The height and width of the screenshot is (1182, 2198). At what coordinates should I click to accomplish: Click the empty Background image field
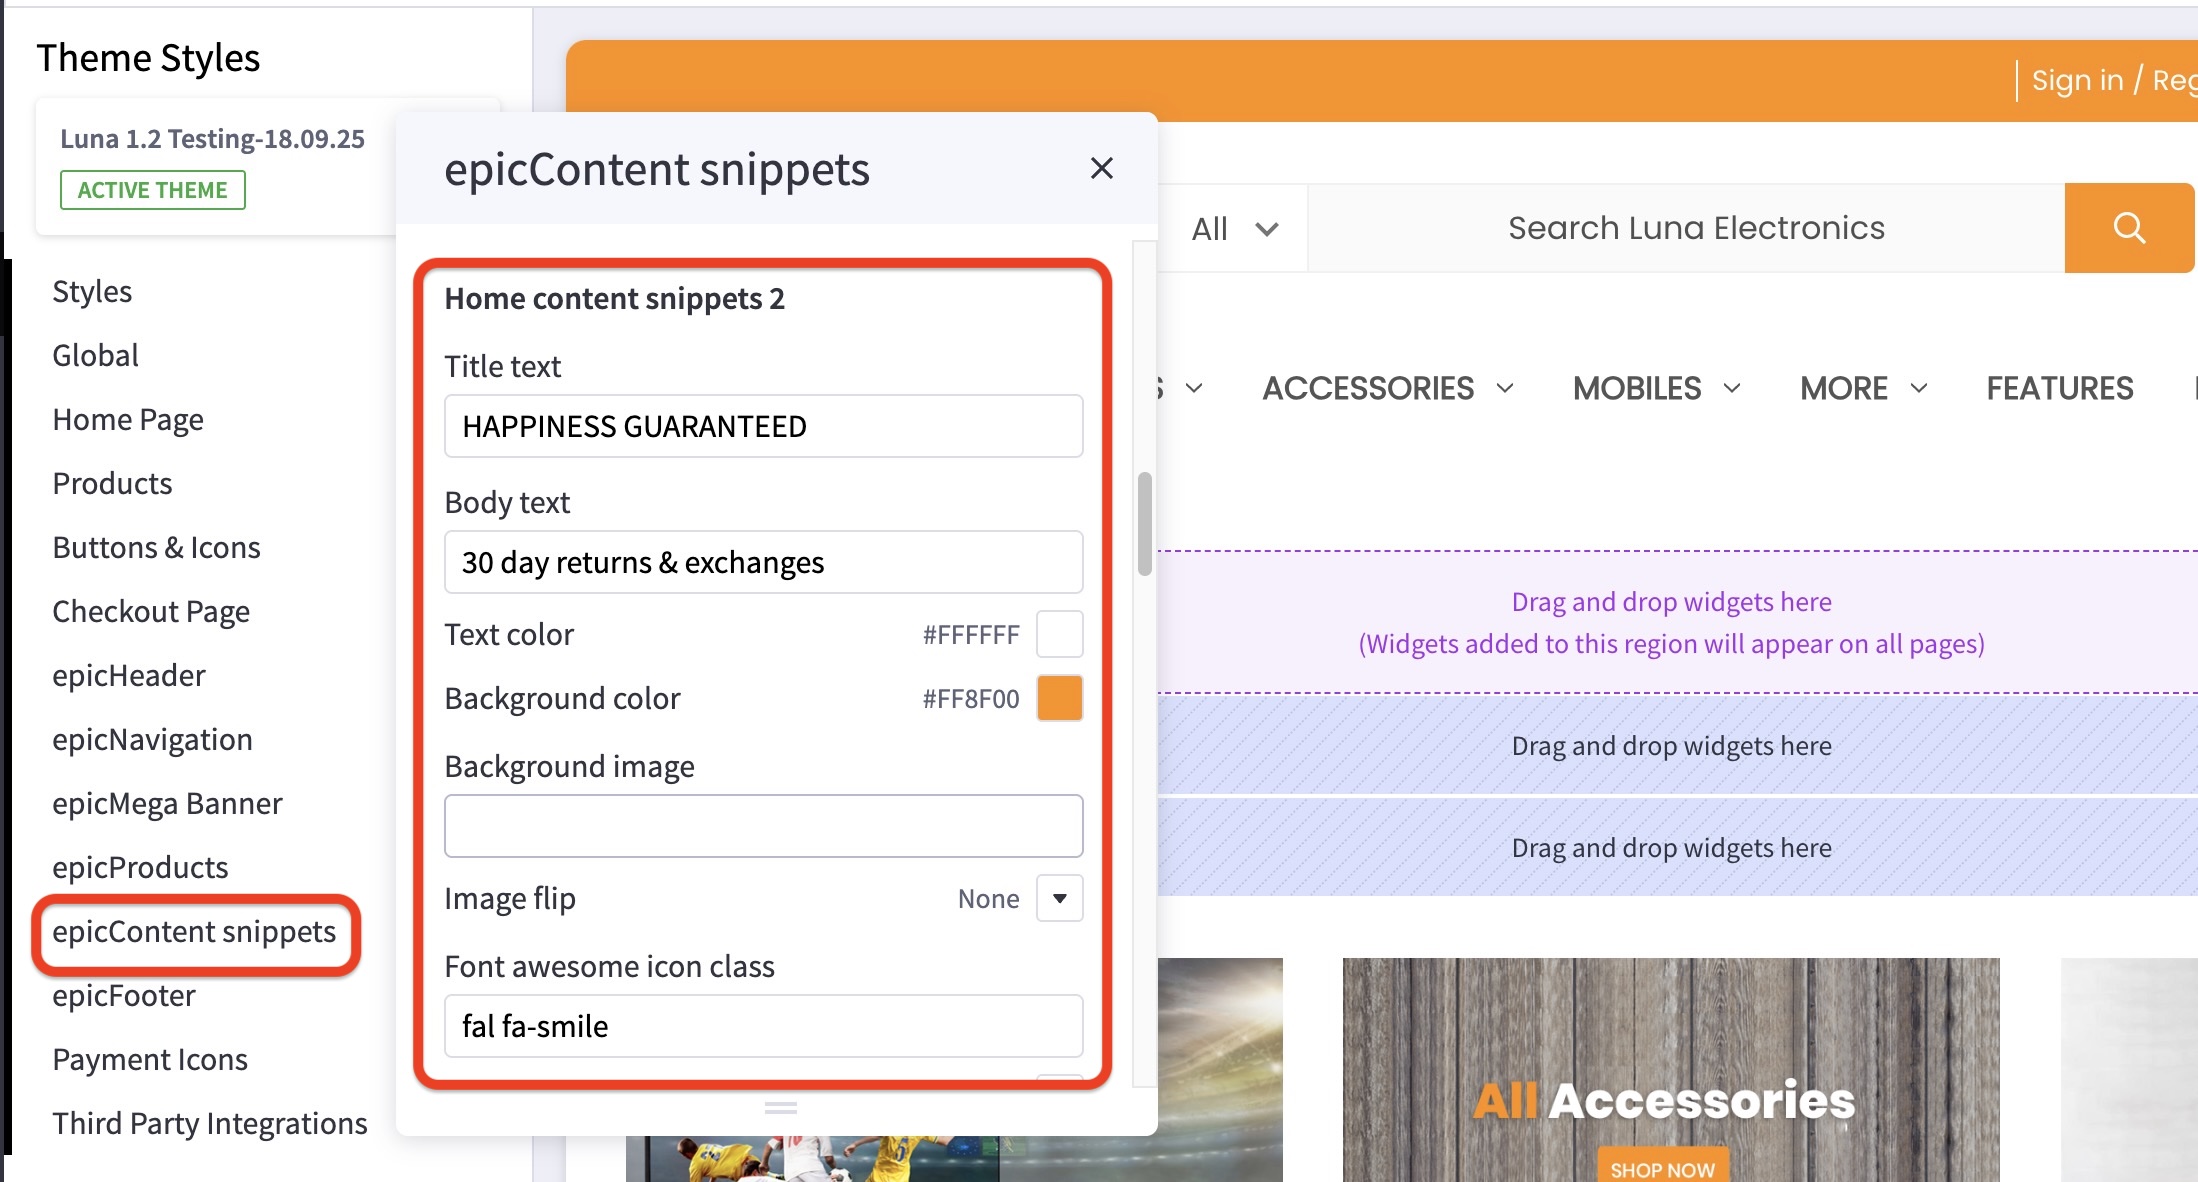tap(763, 826)
